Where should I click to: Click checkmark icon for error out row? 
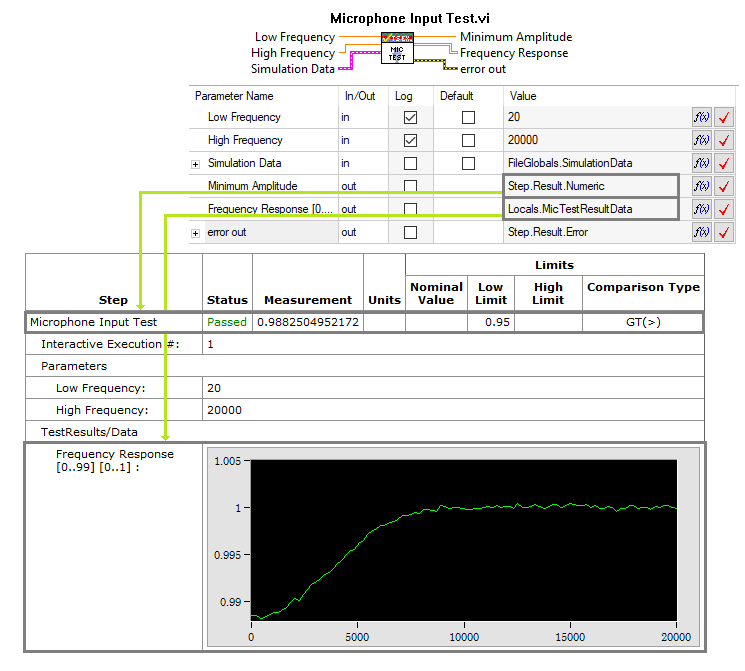point(724,232)
